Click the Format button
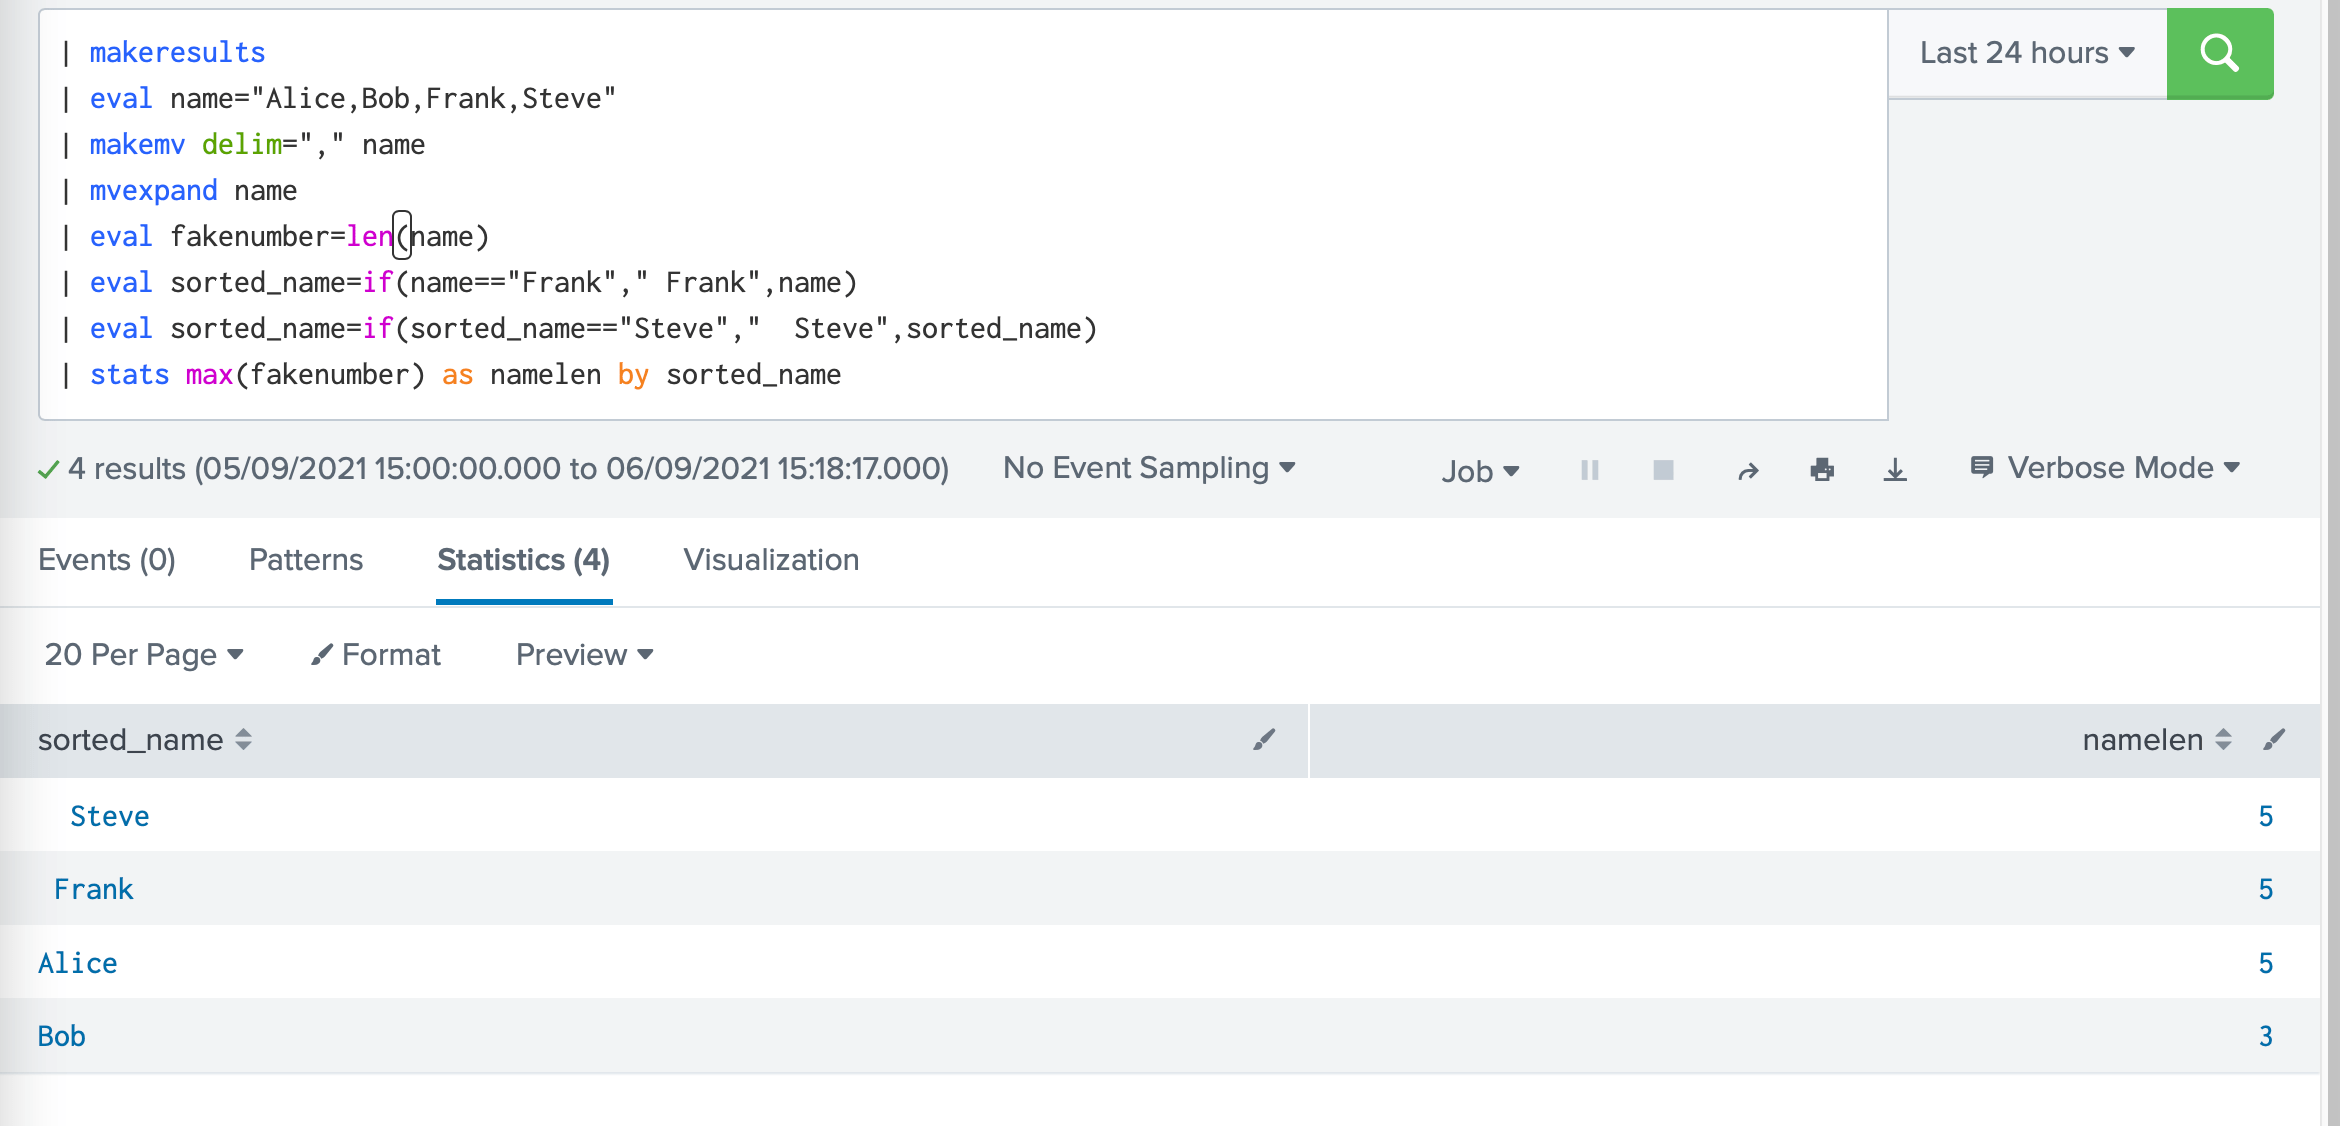 pos(376,655)
